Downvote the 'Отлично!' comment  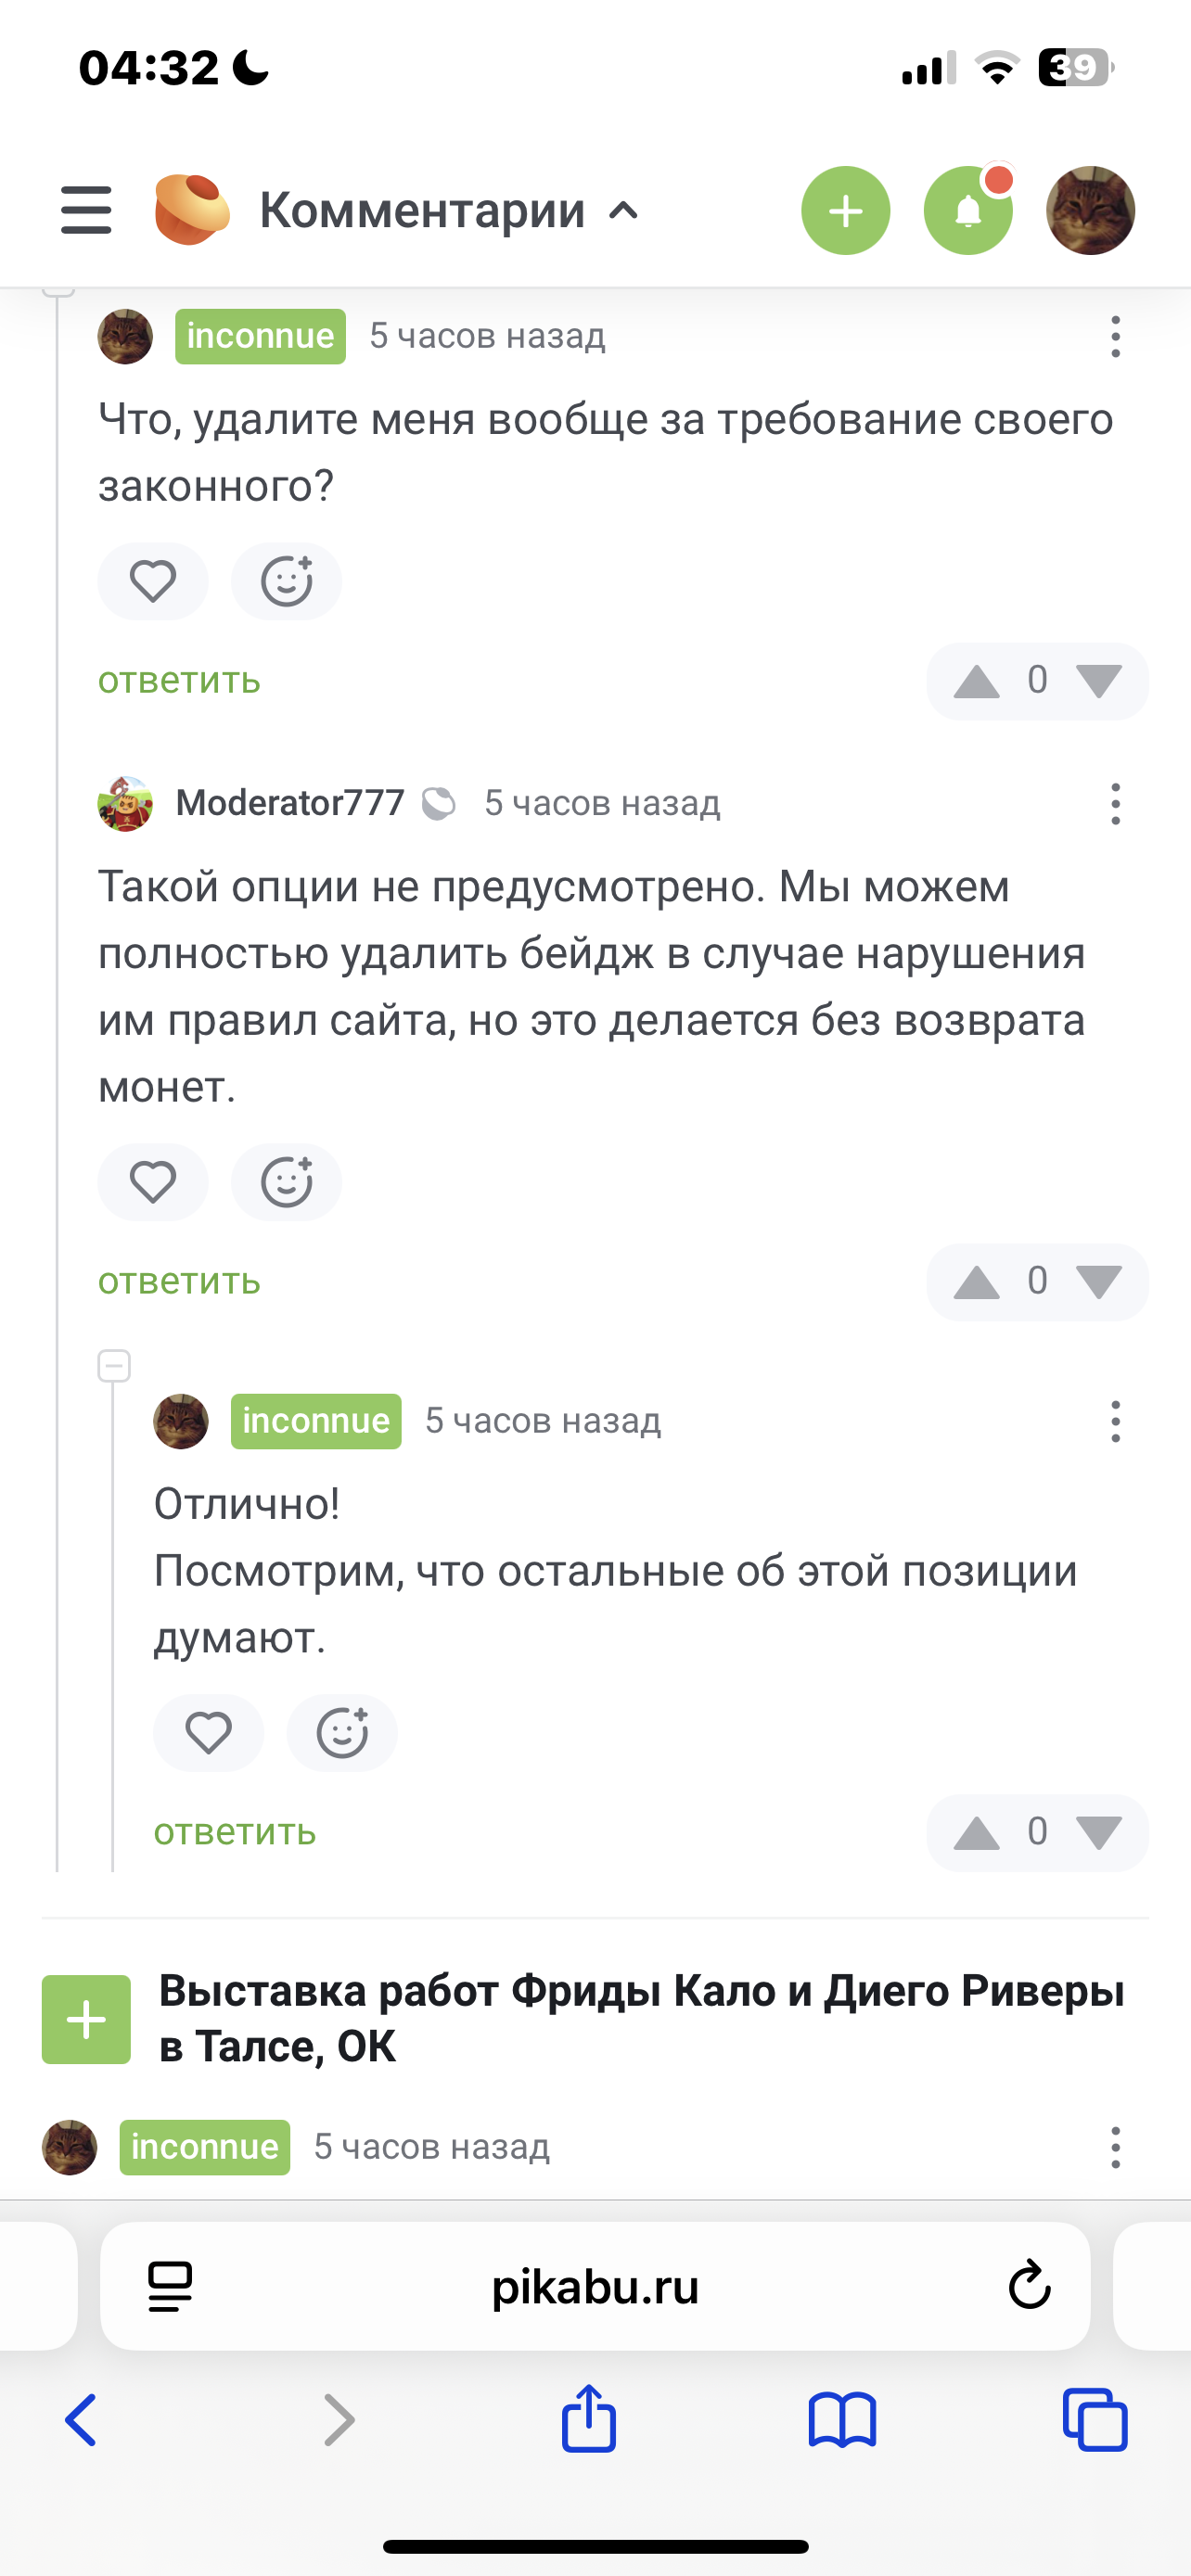(1099, 1832)
